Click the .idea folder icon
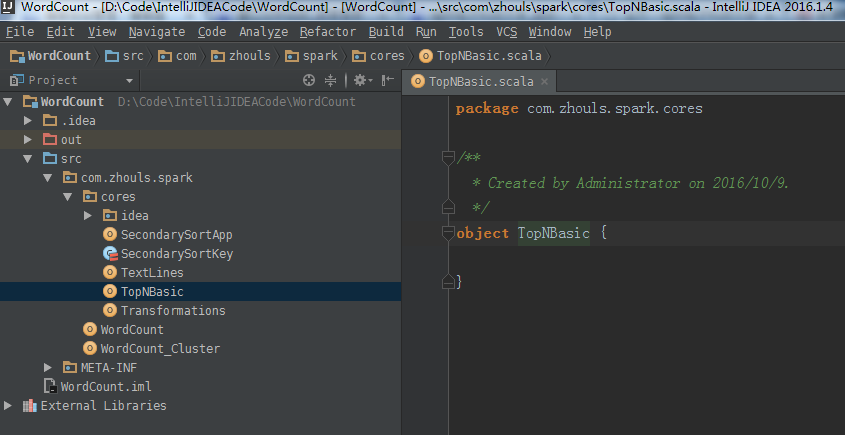This screenshot has width=845, height=435. 50,120
